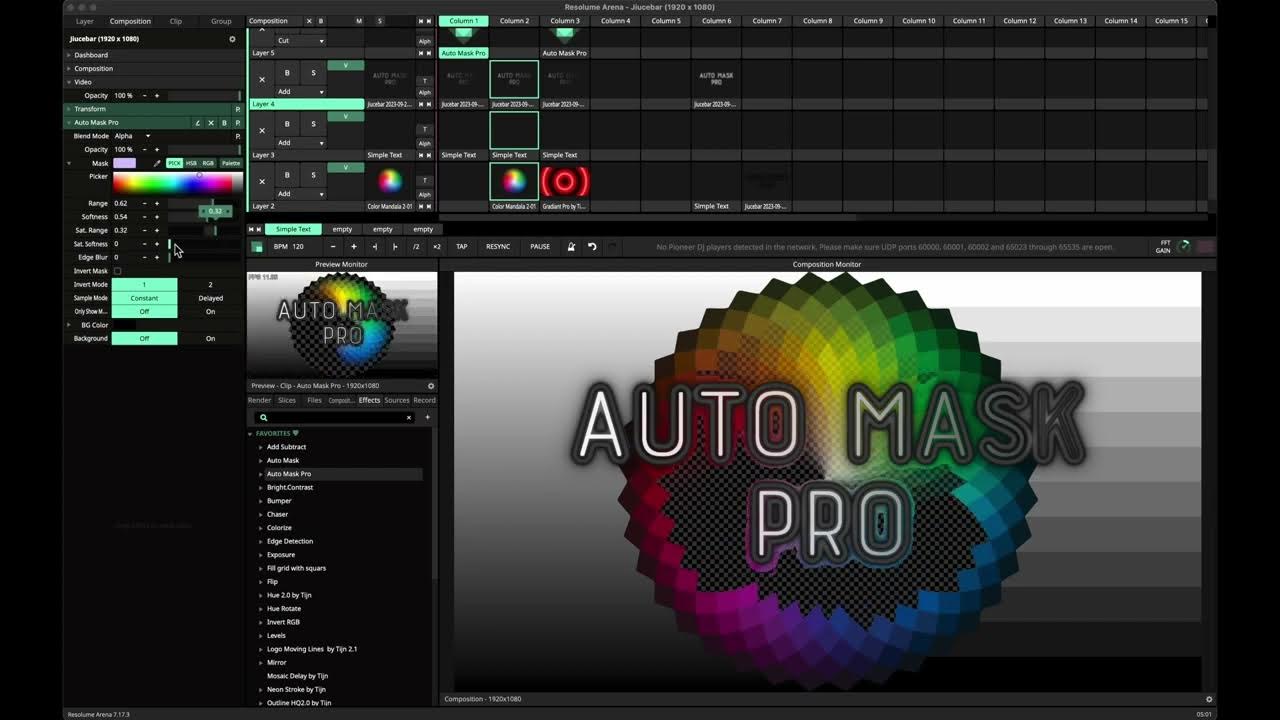
Task: Set Background to On
Action: 210,338
